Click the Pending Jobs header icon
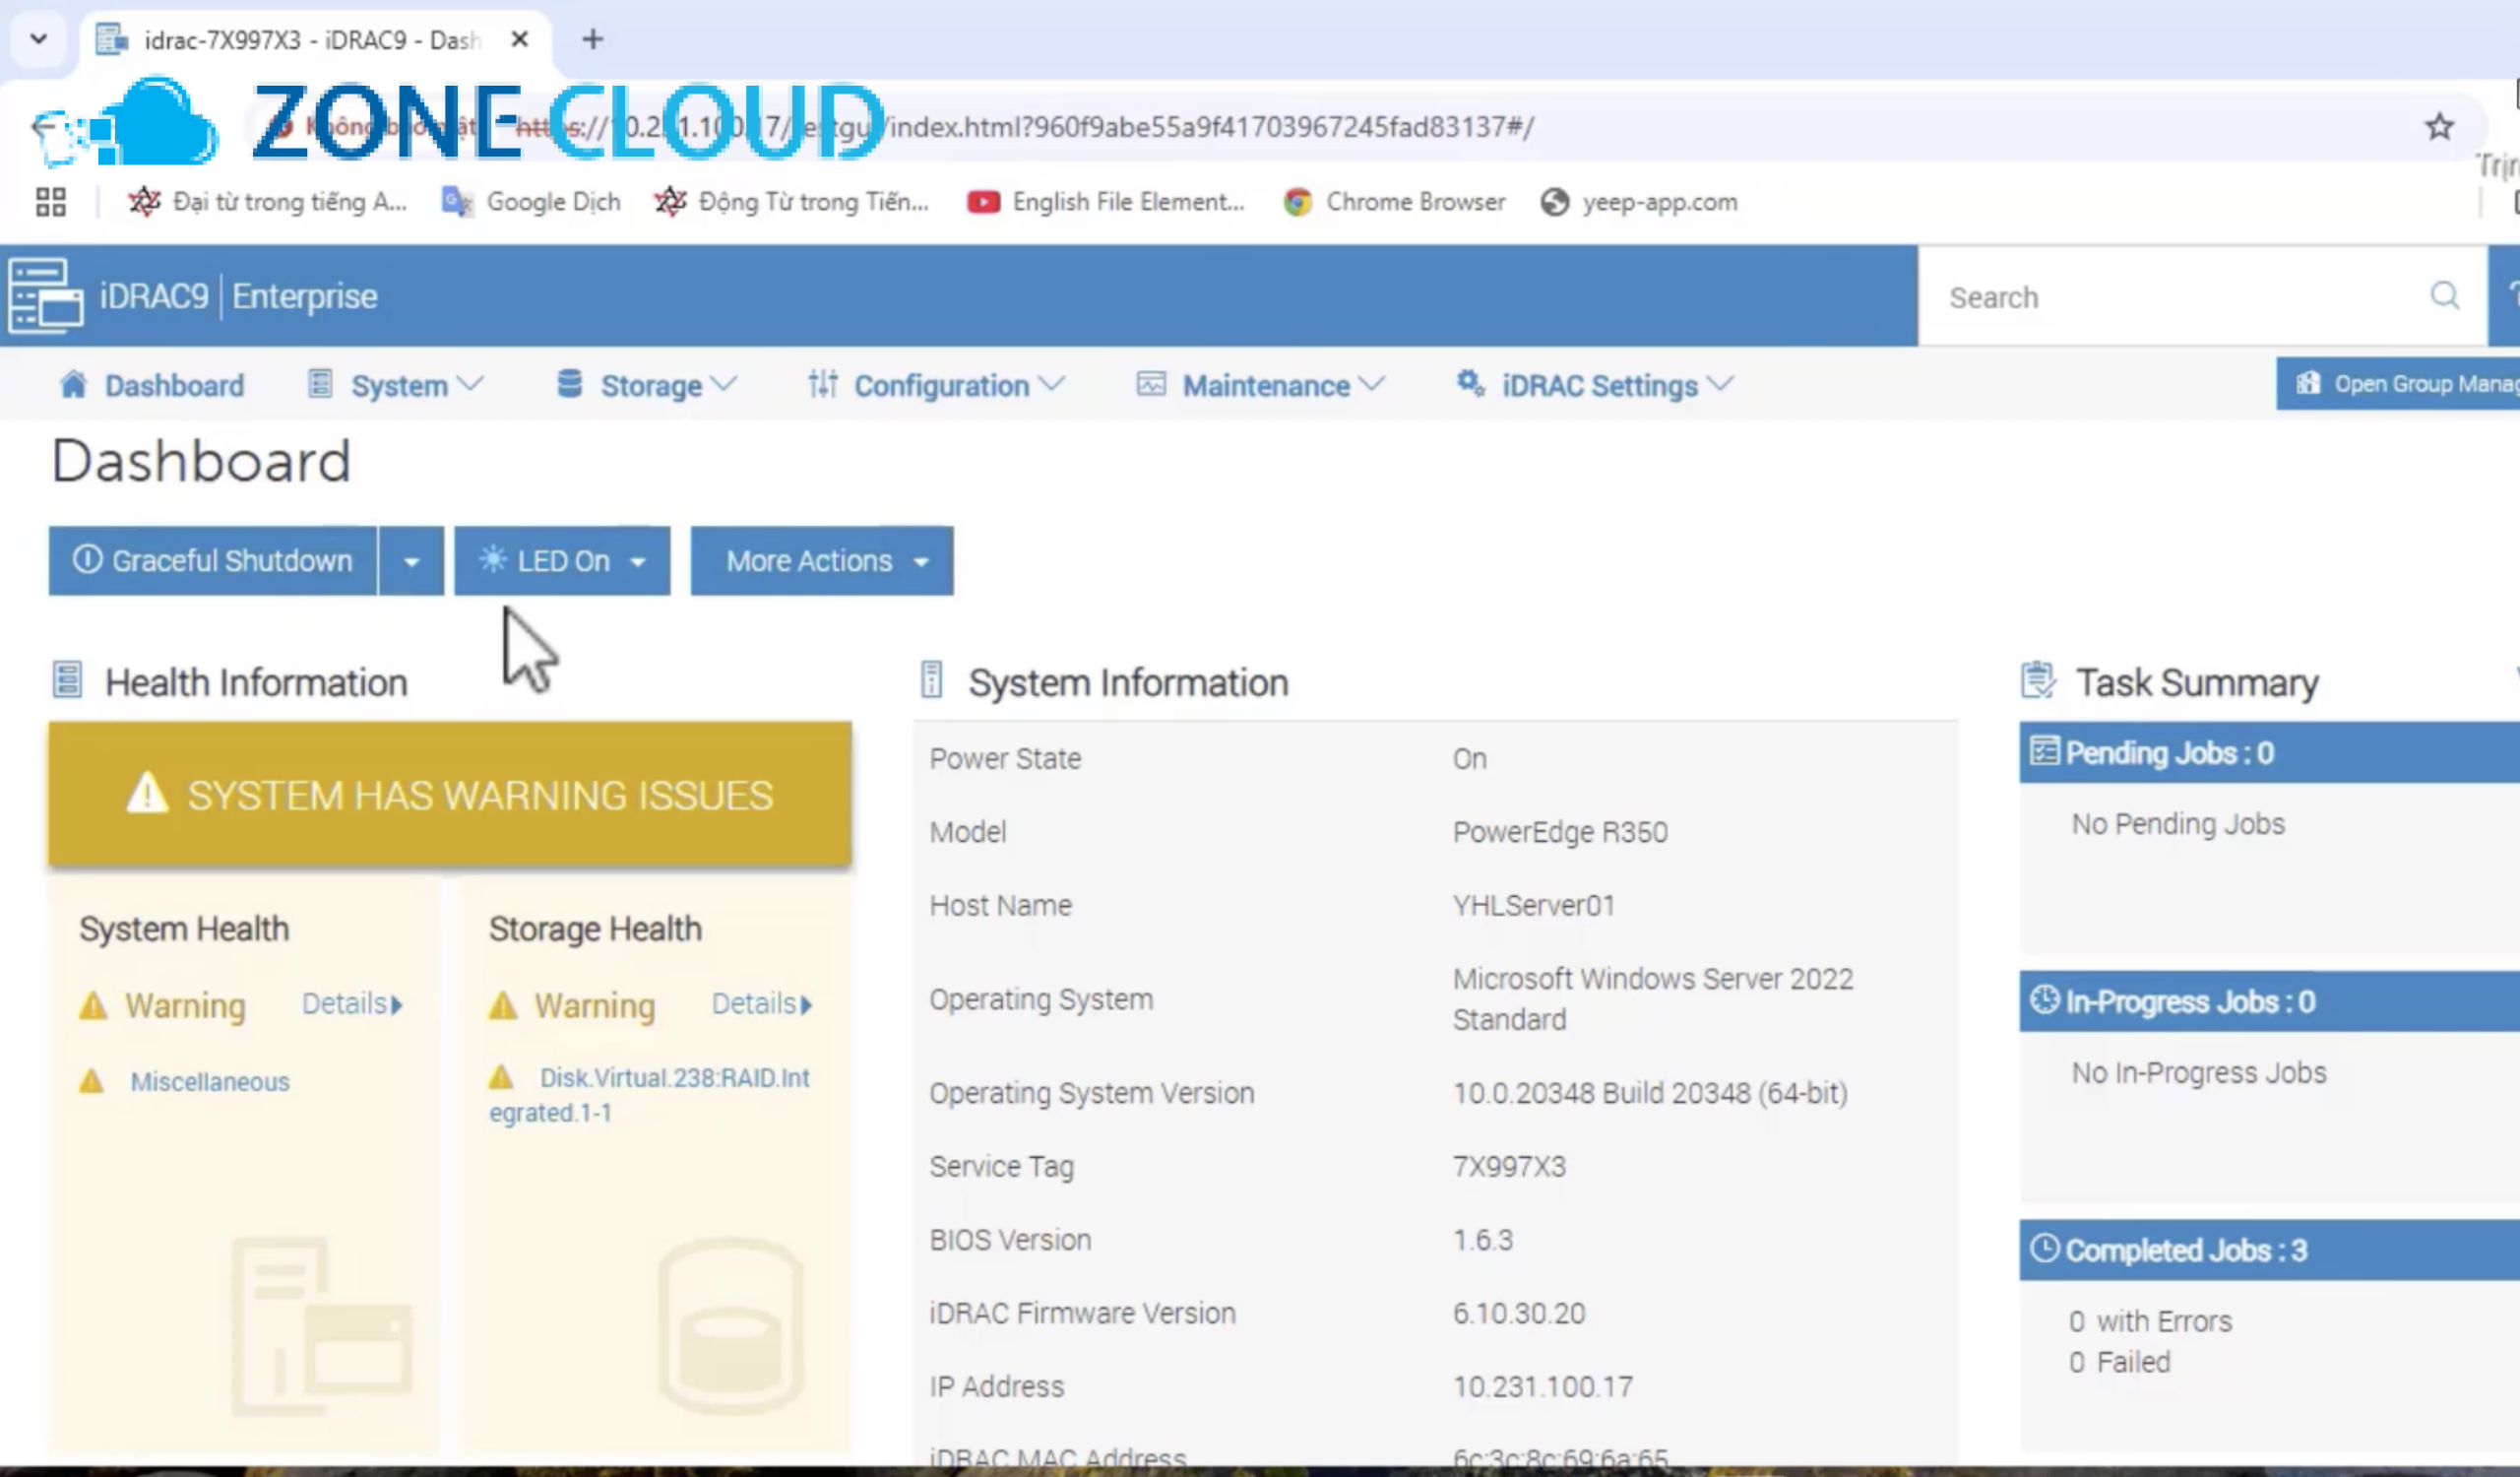 click(2044, 751)
